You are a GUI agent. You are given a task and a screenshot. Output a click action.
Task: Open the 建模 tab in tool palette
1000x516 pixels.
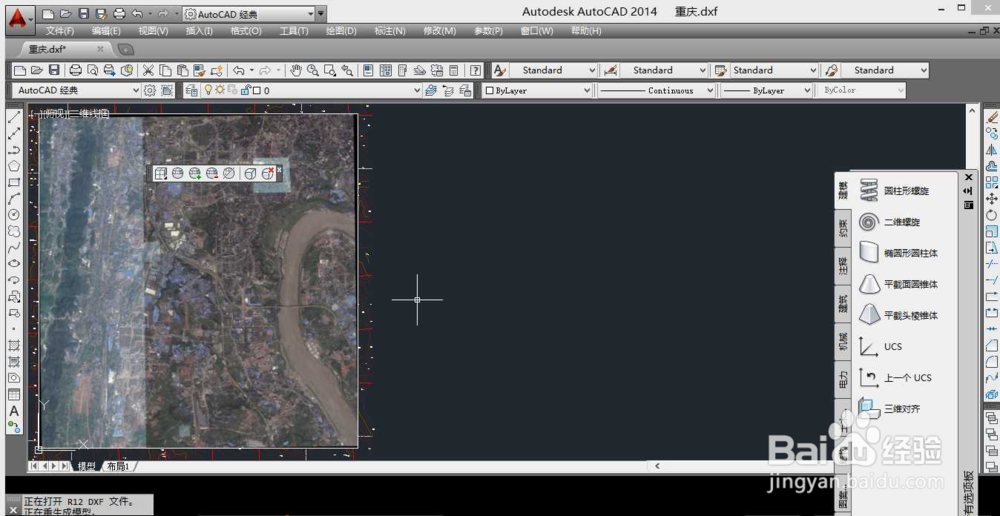842,190
